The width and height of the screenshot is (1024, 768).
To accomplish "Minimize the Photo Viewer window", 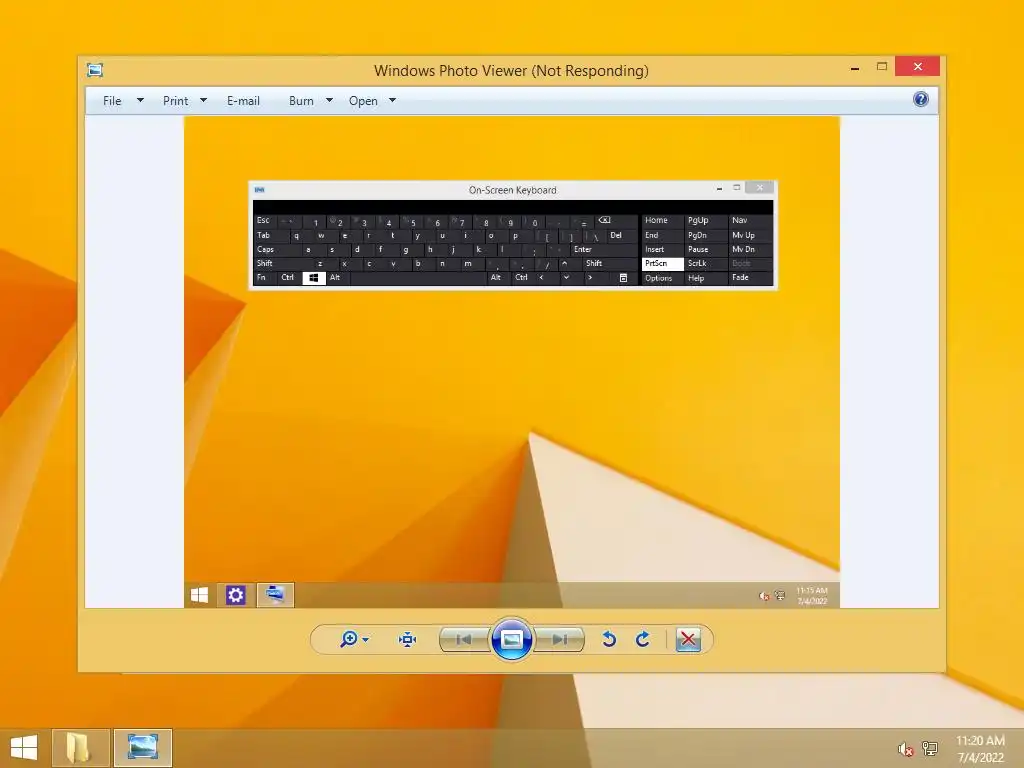I will point(855,68).
